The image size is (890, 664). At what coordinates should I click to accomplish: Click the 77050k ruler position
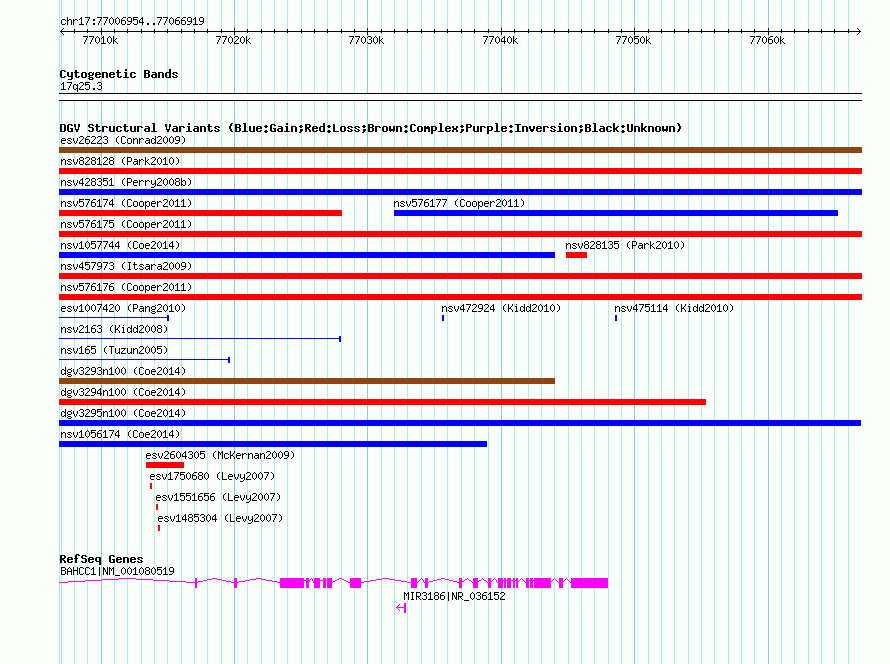(x=633, y=40)
